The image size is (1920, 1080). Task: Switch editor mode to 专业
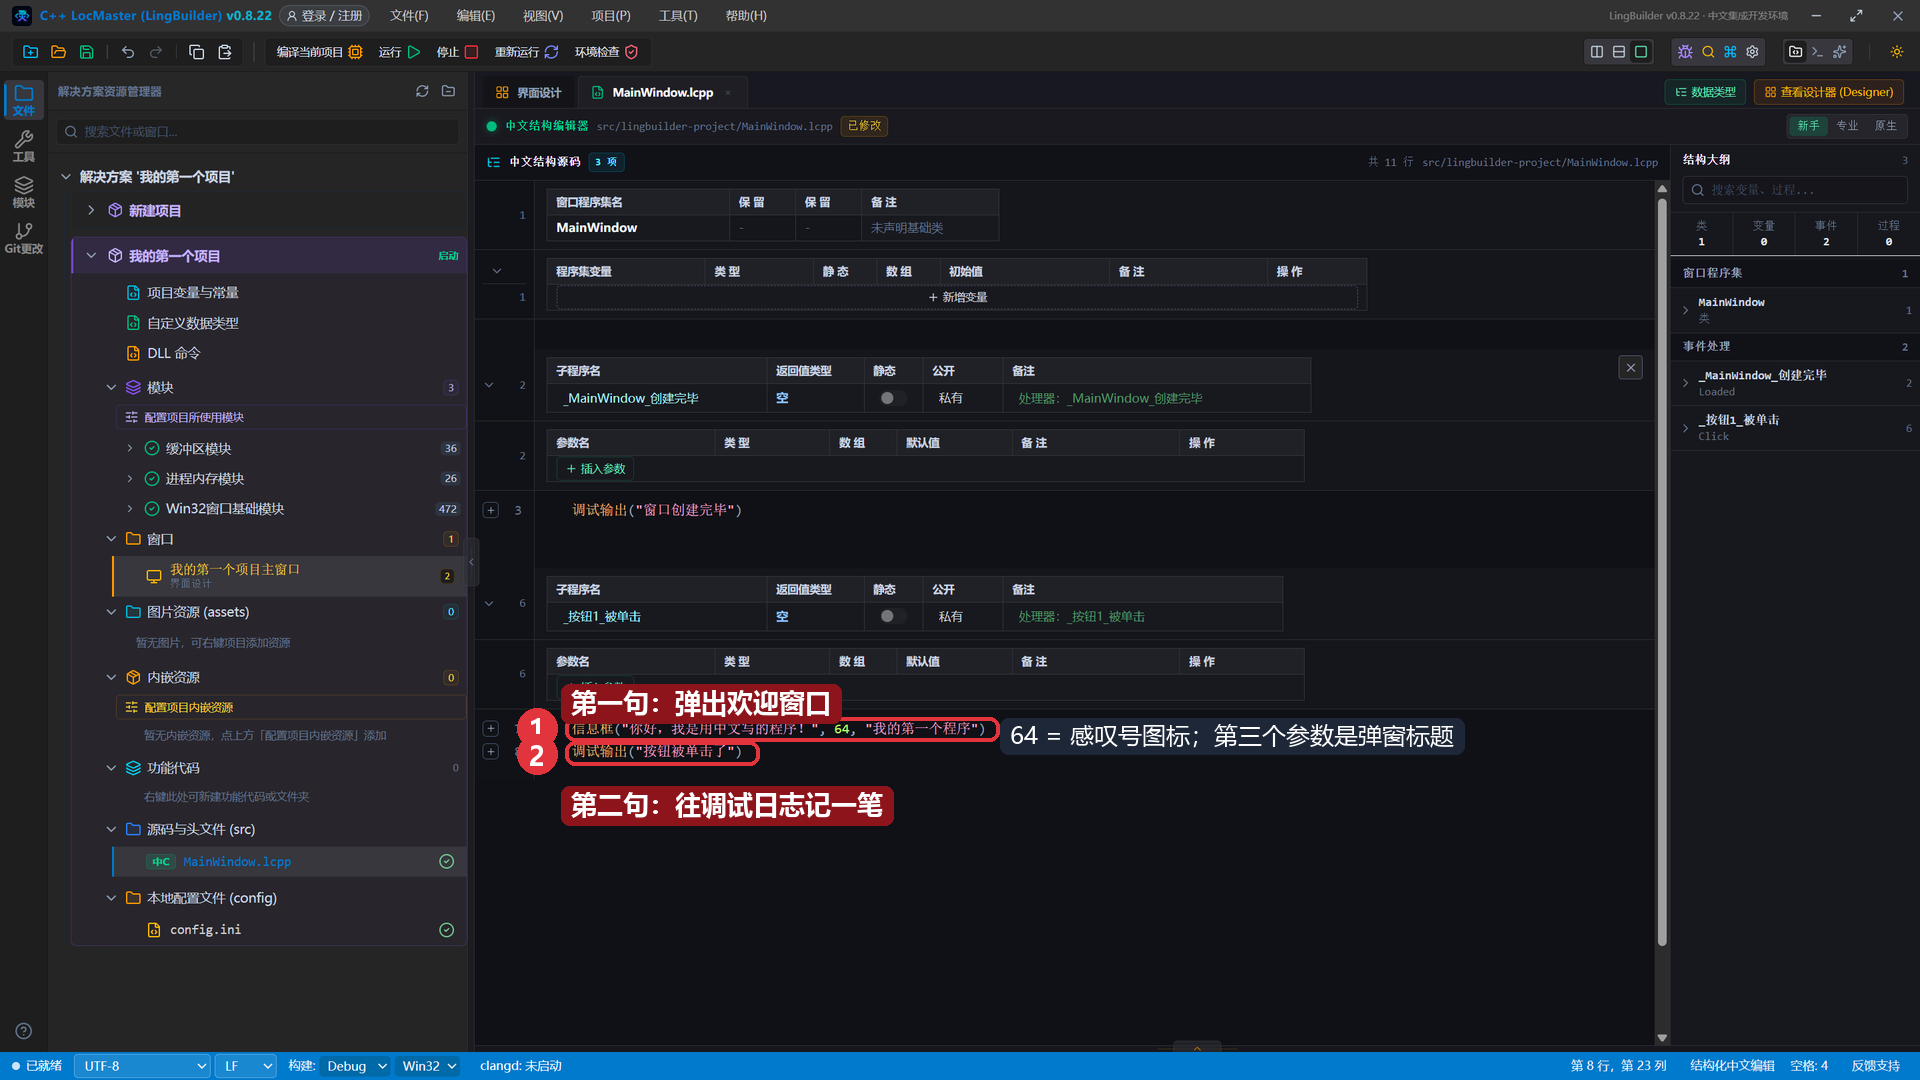click(1847, 126)
